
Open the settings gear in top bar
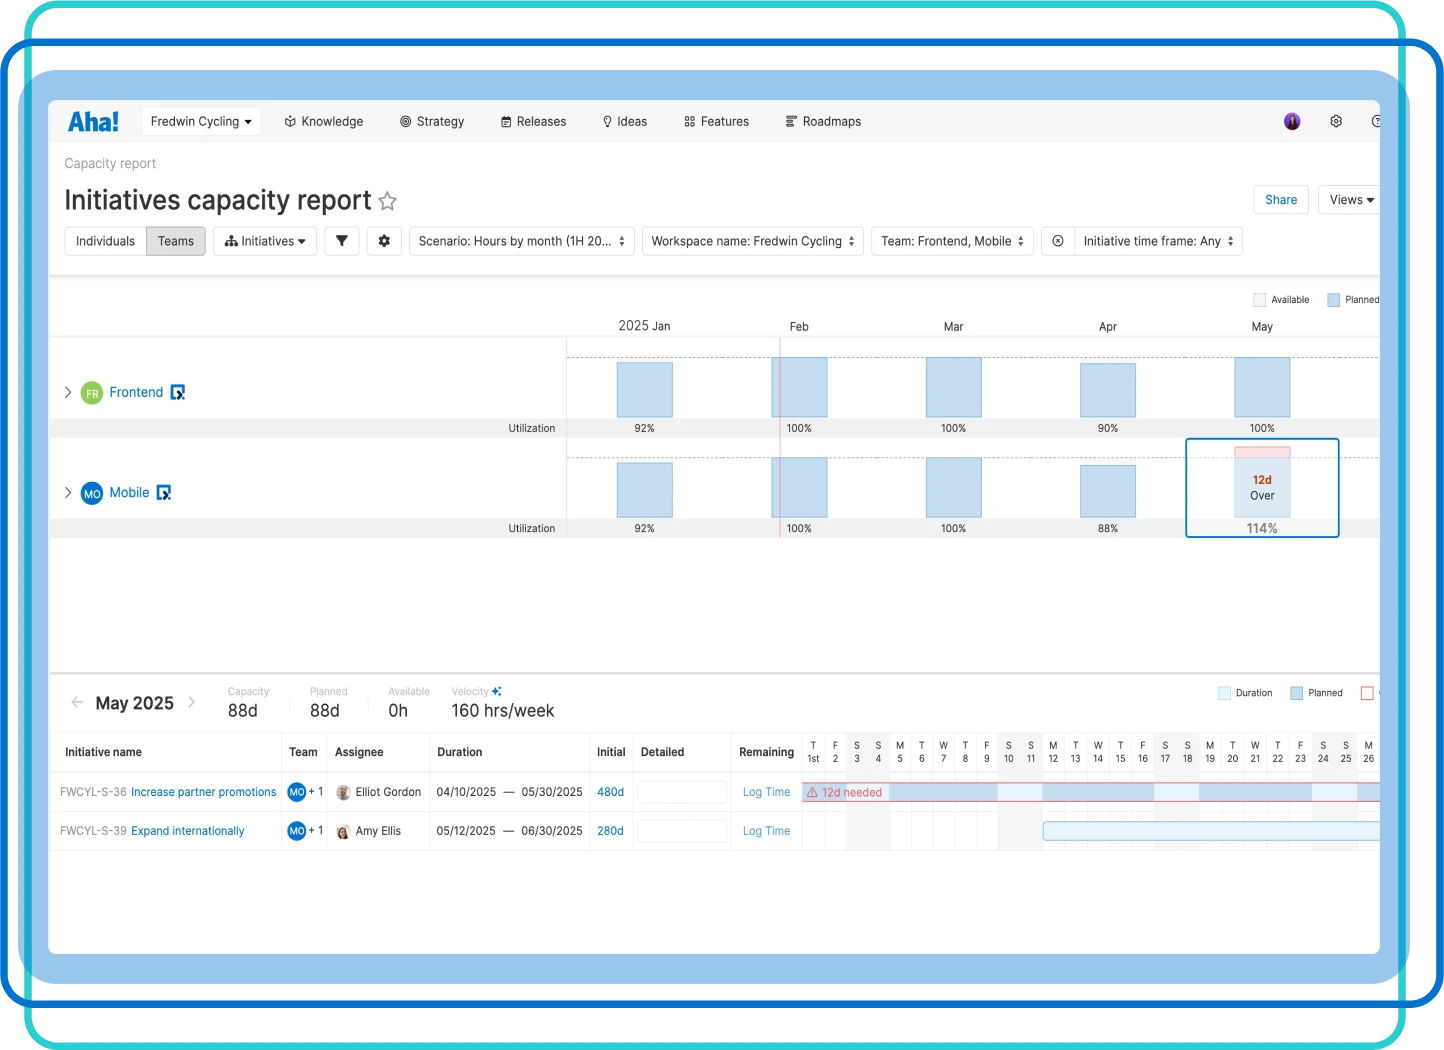coord(1336,121)
